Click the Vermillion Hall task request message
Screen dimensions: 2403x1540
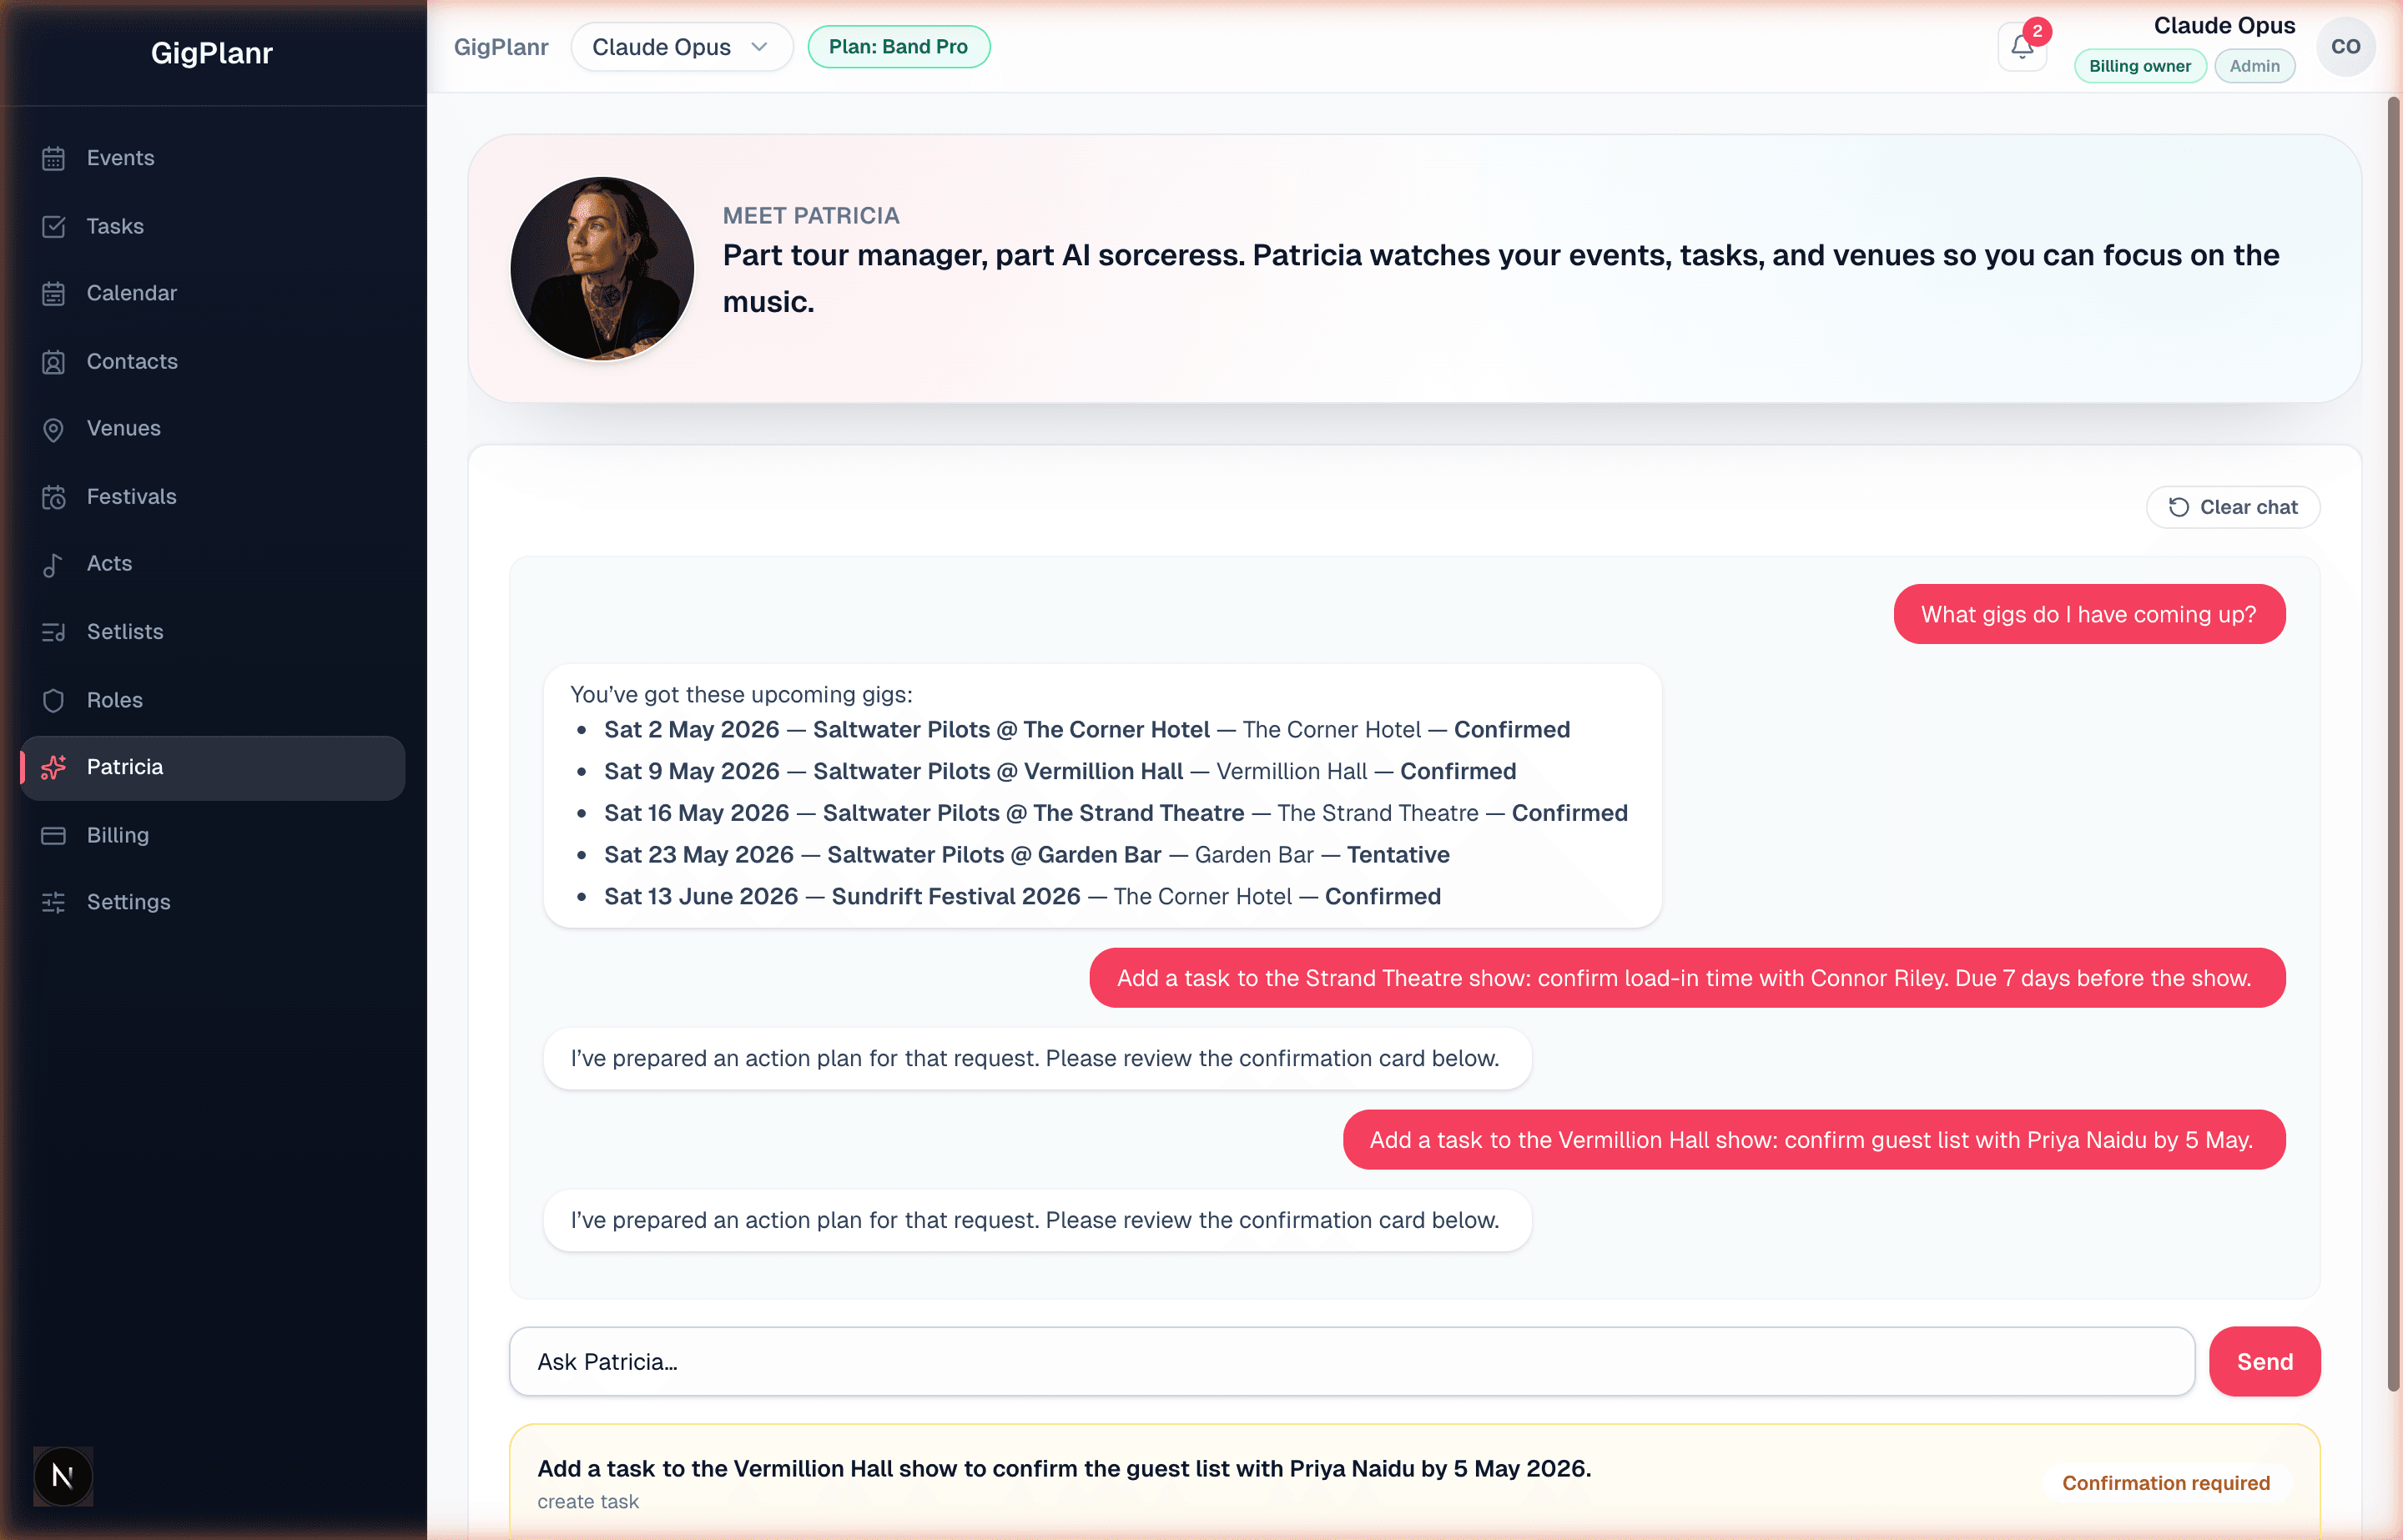(x=1813, y=1140)
